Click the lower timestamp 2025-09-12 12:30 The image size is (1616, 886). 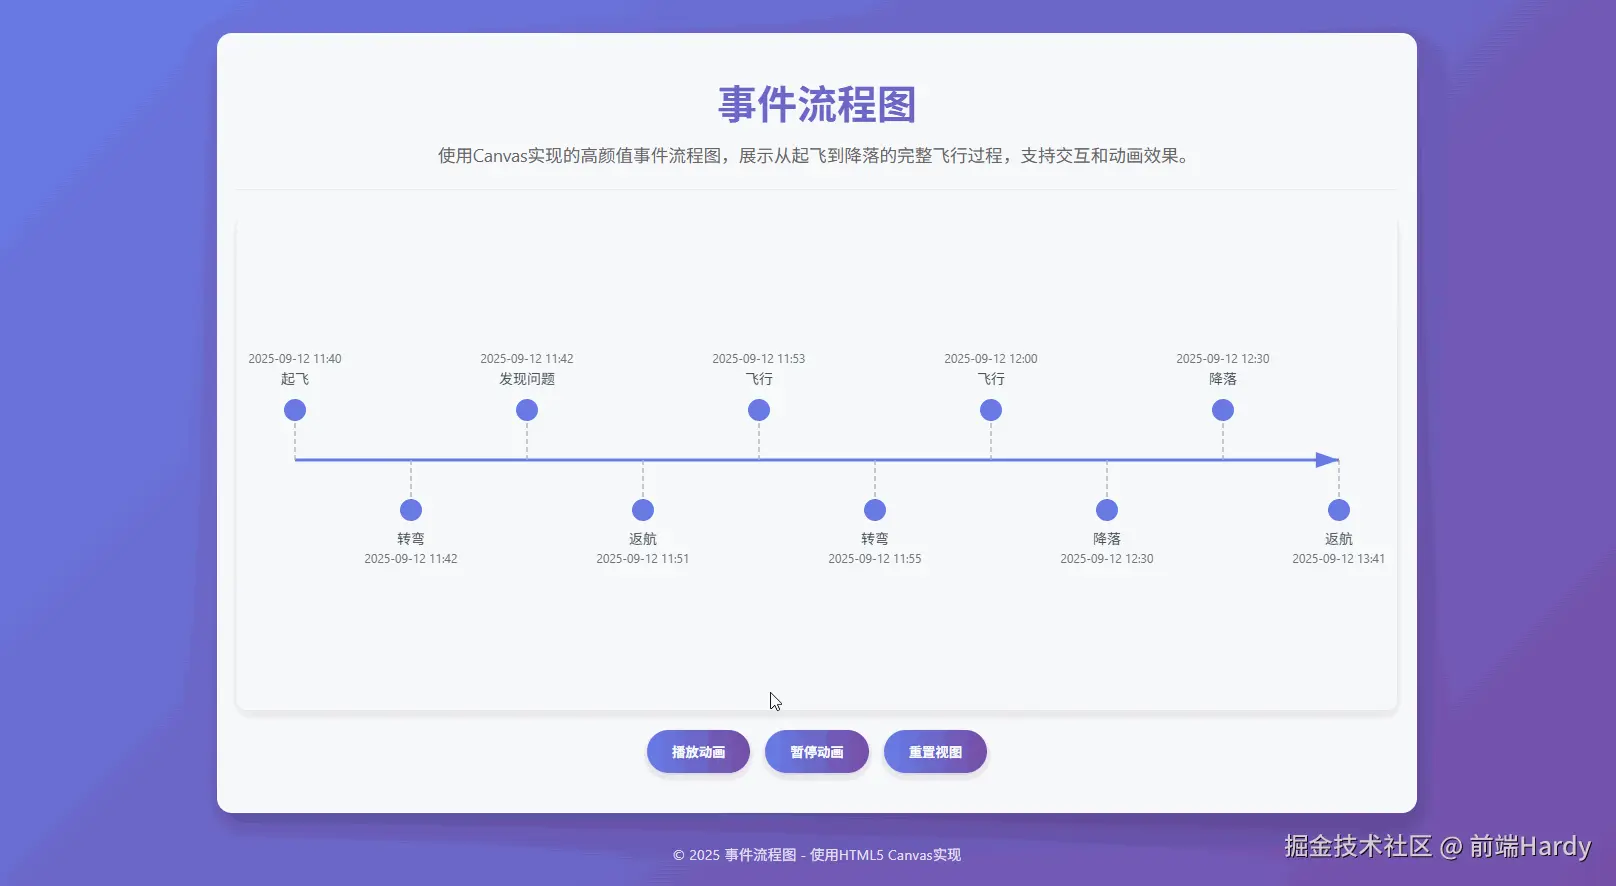[1107, 559]
